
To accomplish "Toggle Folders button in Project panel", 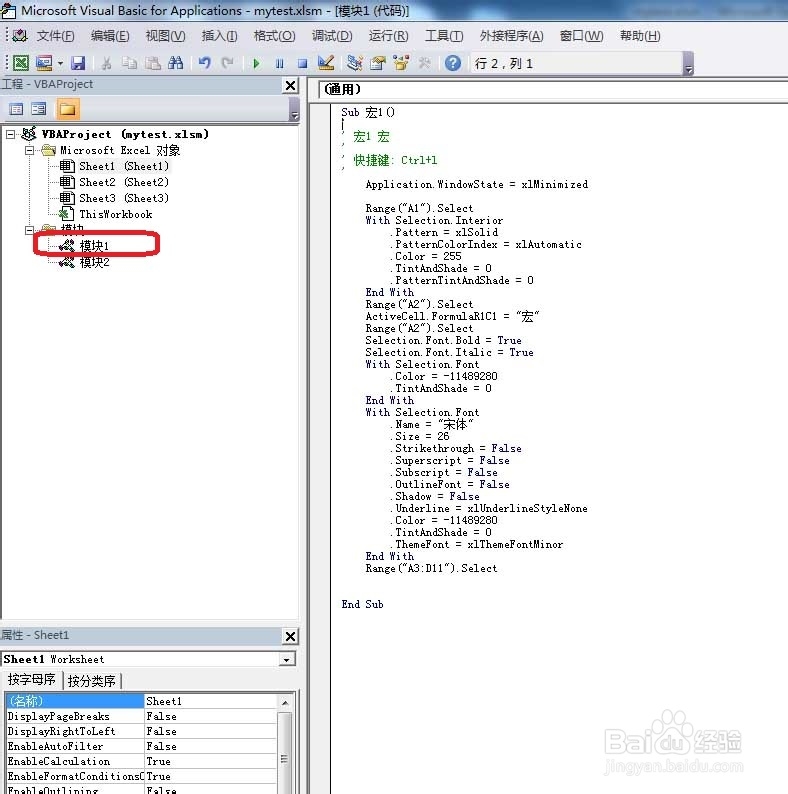I will (x=67, y=109).
